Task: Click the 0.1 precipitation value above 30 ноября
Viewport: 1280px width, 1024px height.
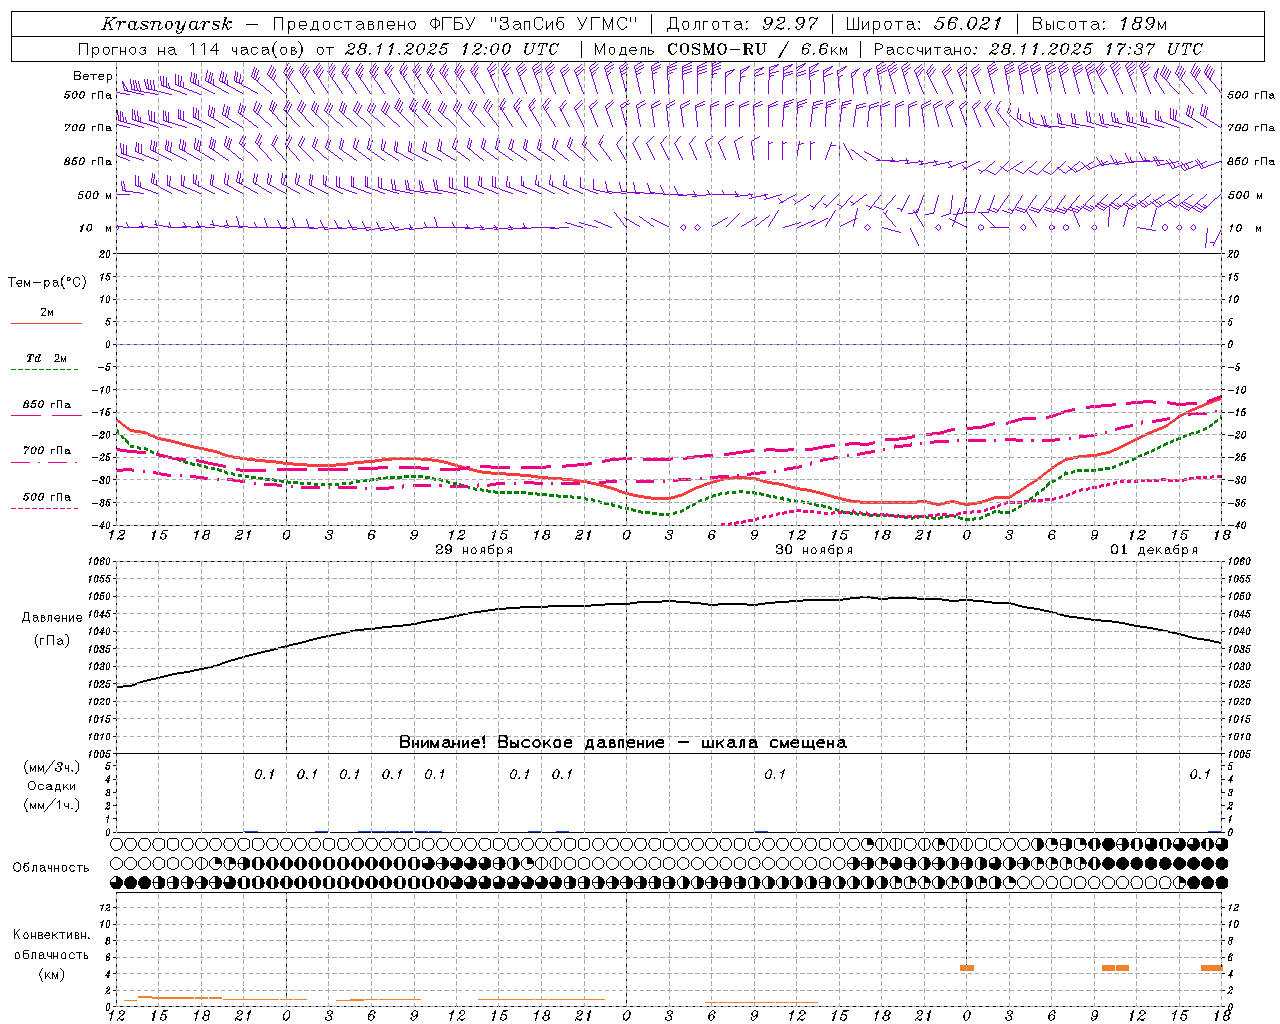Action: click(775, 774)
